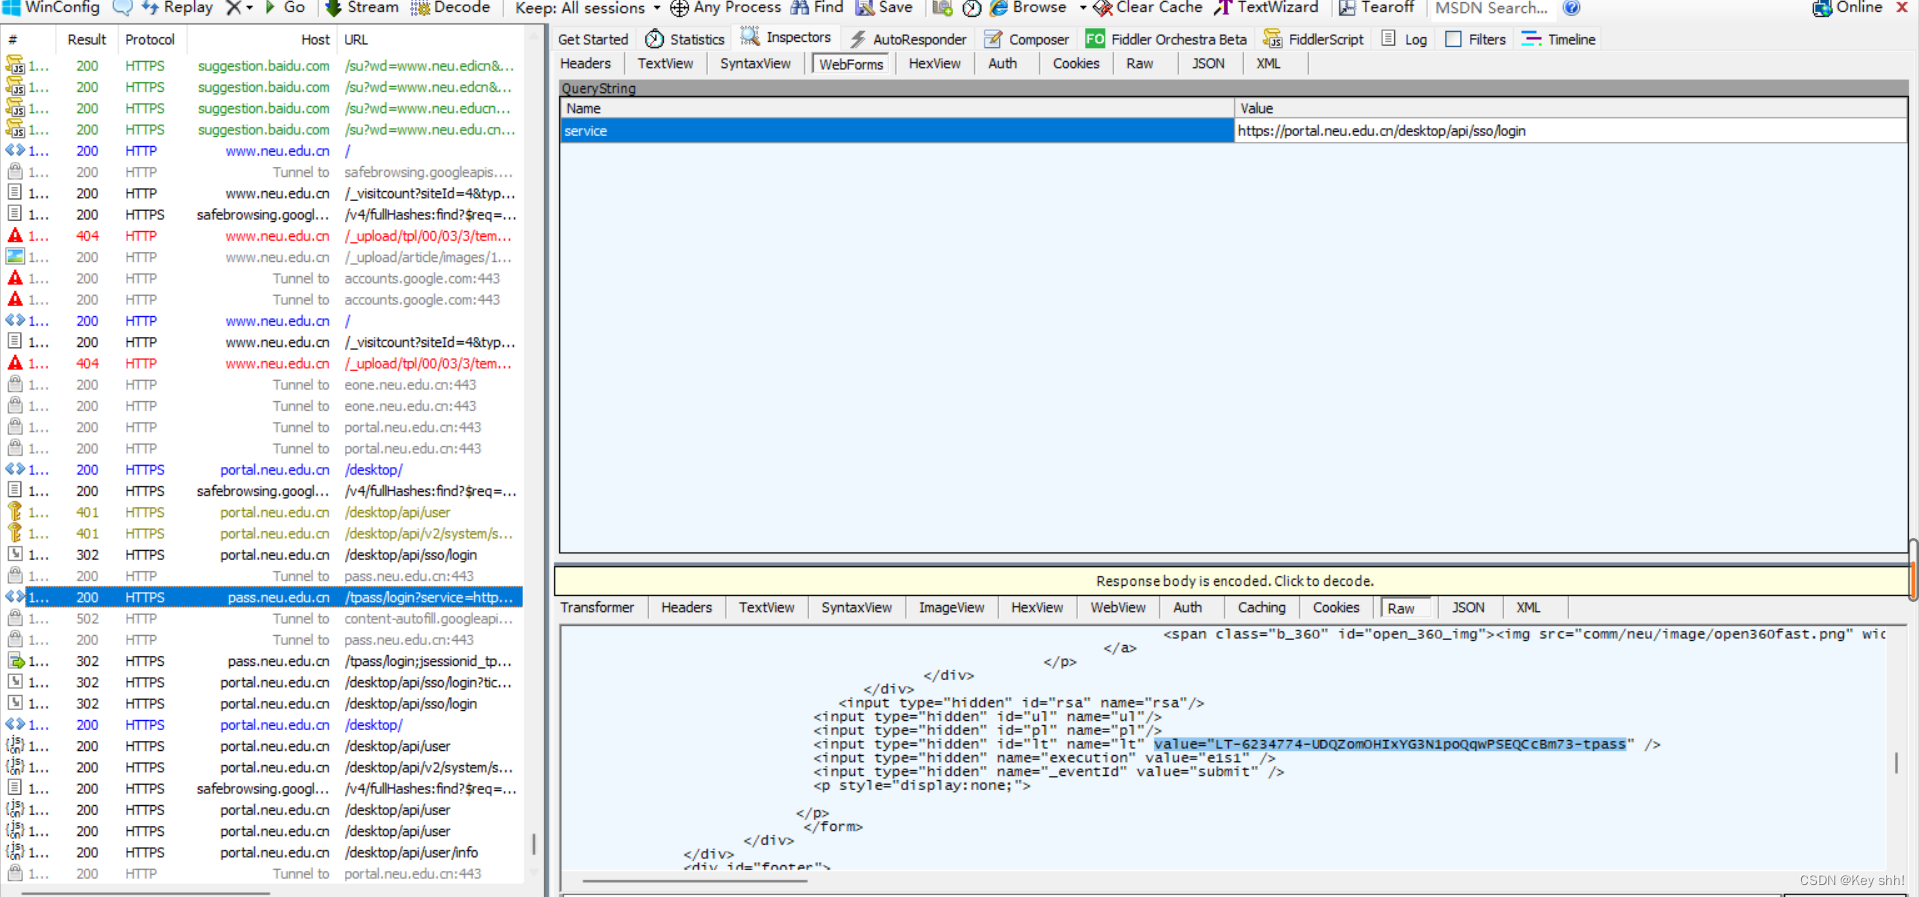Toggle the Decode button
The height and width of the screenshot is (897, 1919).
pos(450,8)
